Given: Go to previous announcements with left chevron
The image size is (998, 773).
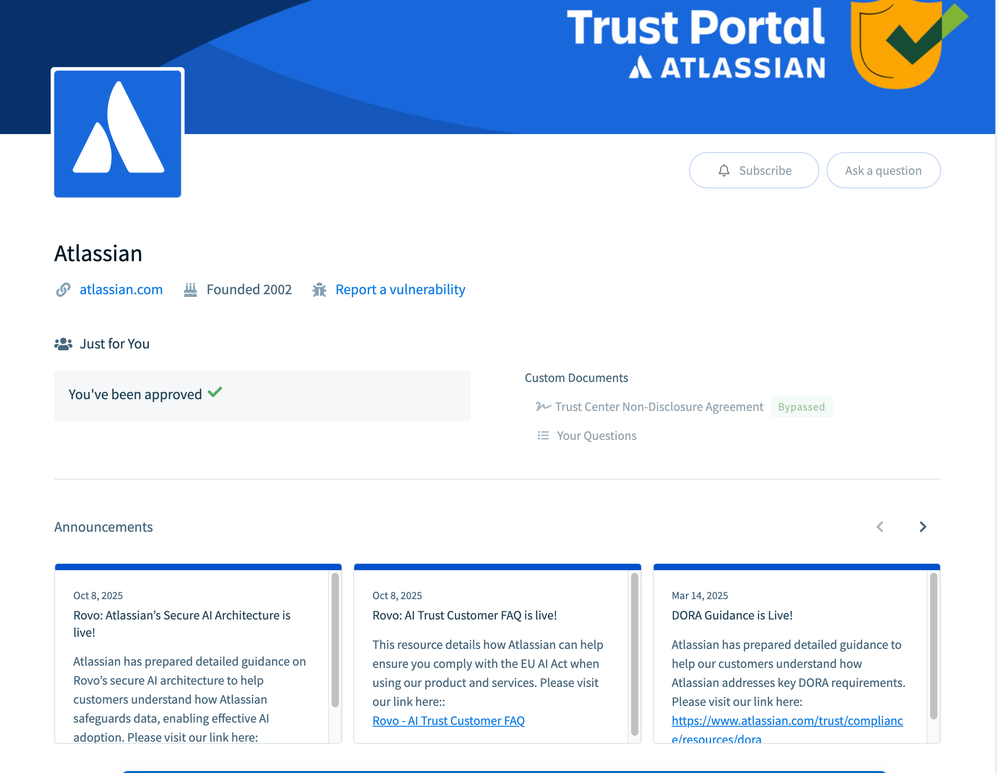Looking at the screenshot, I should 880,527.
